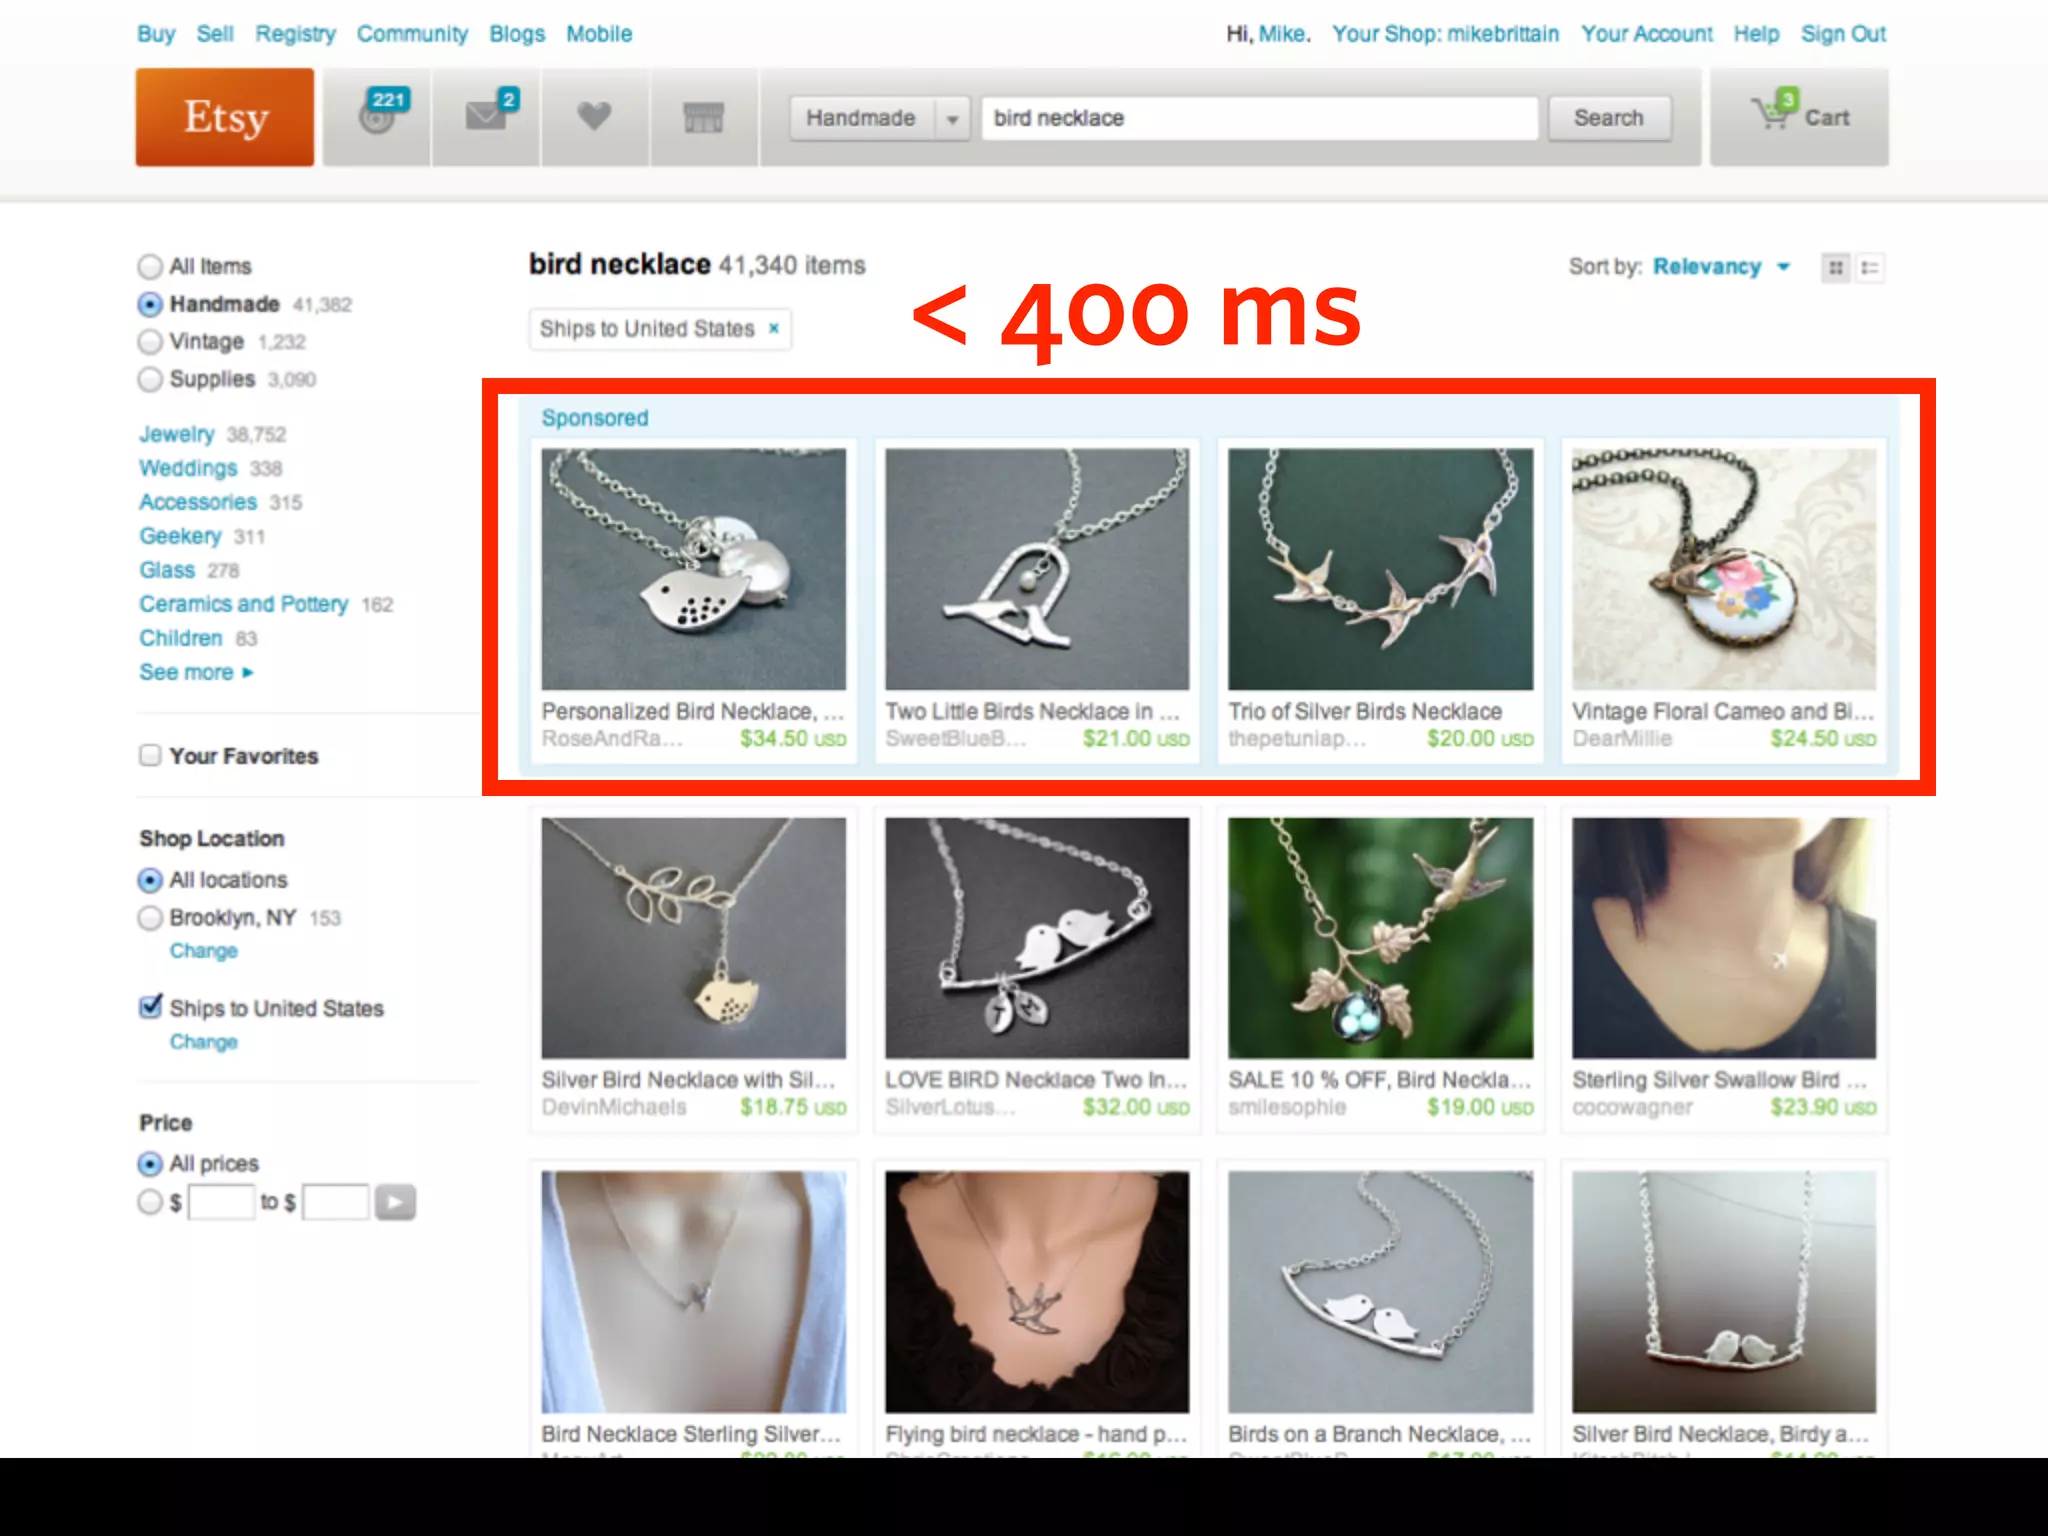Open Trio of Silver Birds Necklace title

[x=1365, y=711]
